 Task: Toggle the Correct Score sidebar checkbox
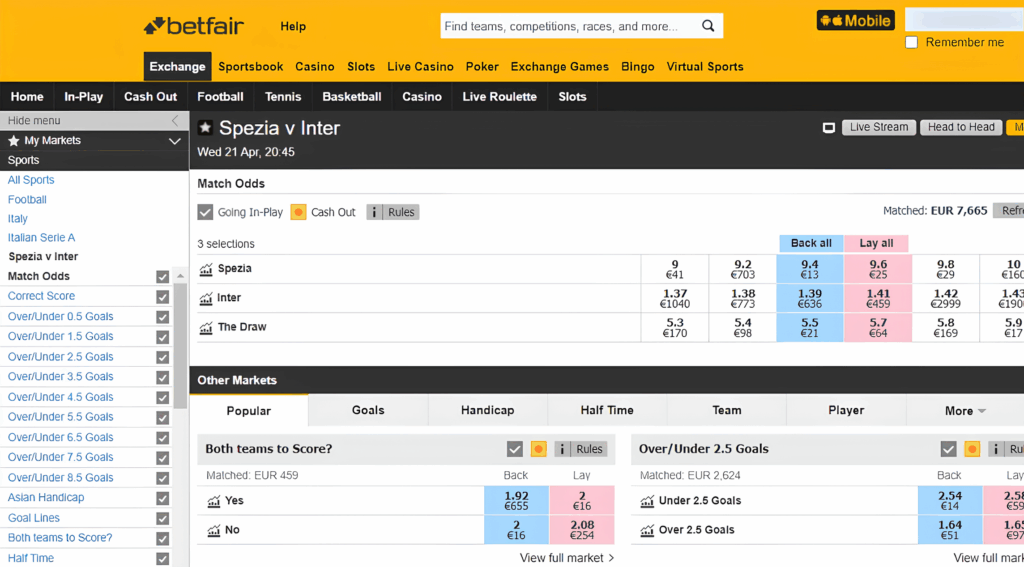coord(163,297)
